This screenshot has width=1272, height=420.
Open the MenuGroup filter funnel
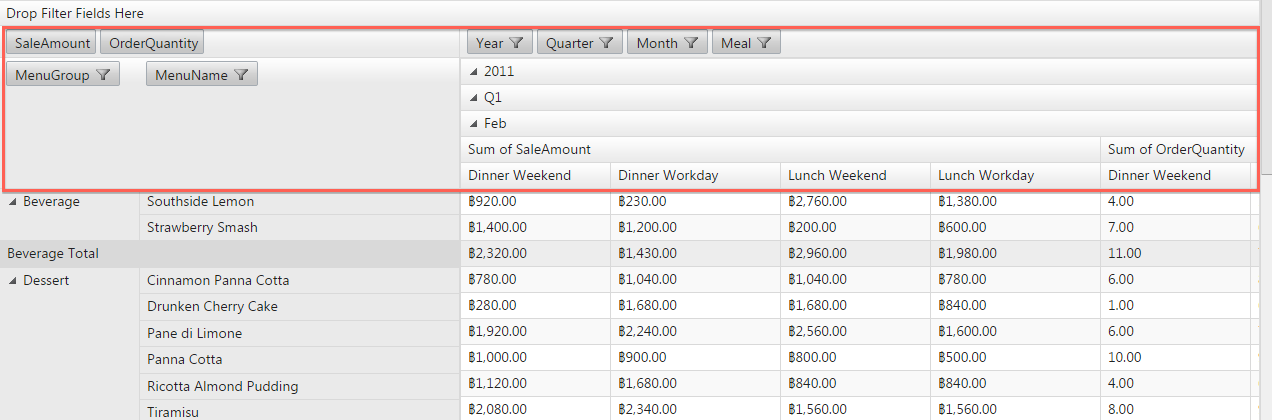click(103, 75)
